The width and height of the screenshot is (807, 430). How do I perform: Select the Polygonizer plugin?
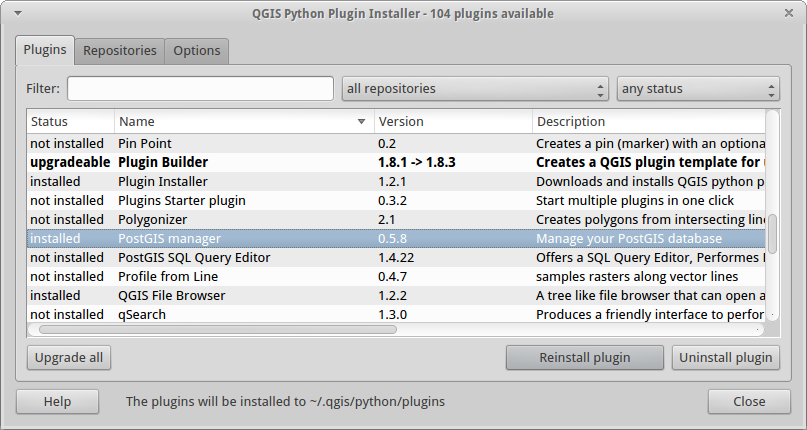click(x=396, y=219)
